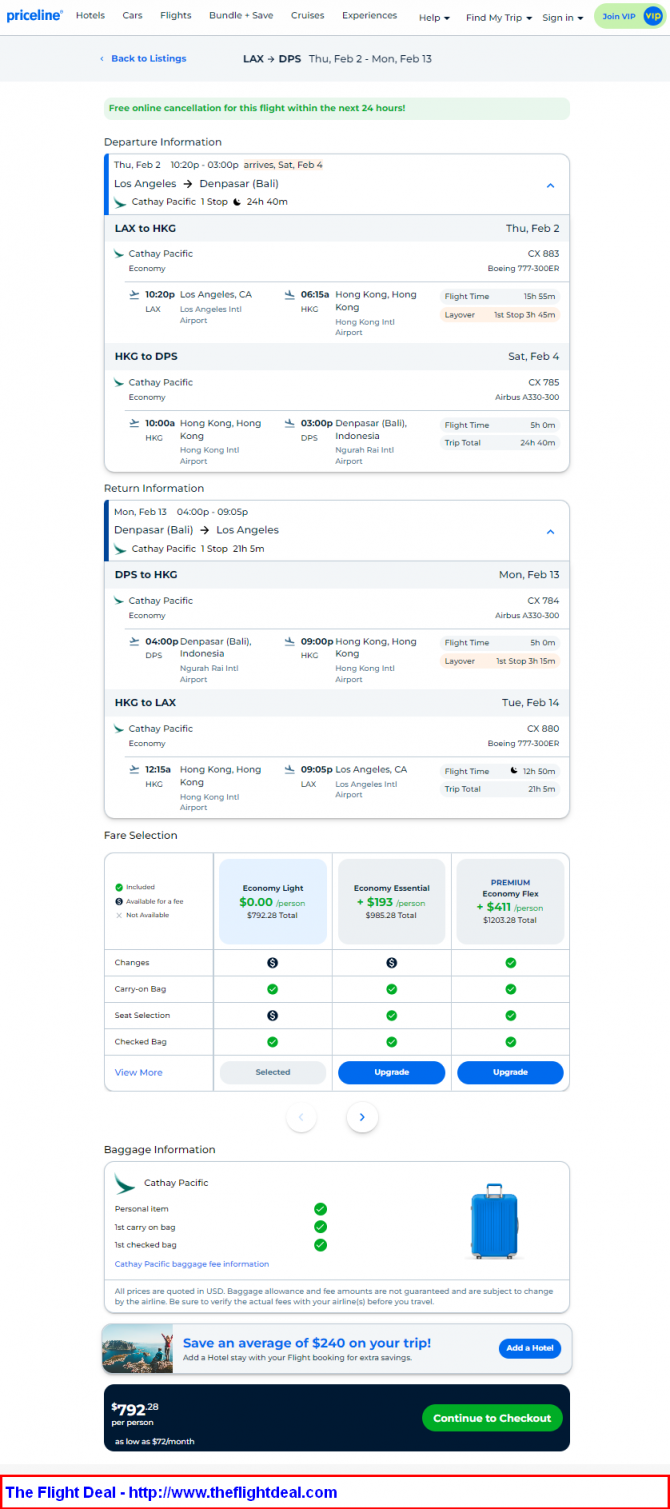This screenshot has height=1509, width=670.
Task: Click the Join VIP button
Action: tap(629, 16)
